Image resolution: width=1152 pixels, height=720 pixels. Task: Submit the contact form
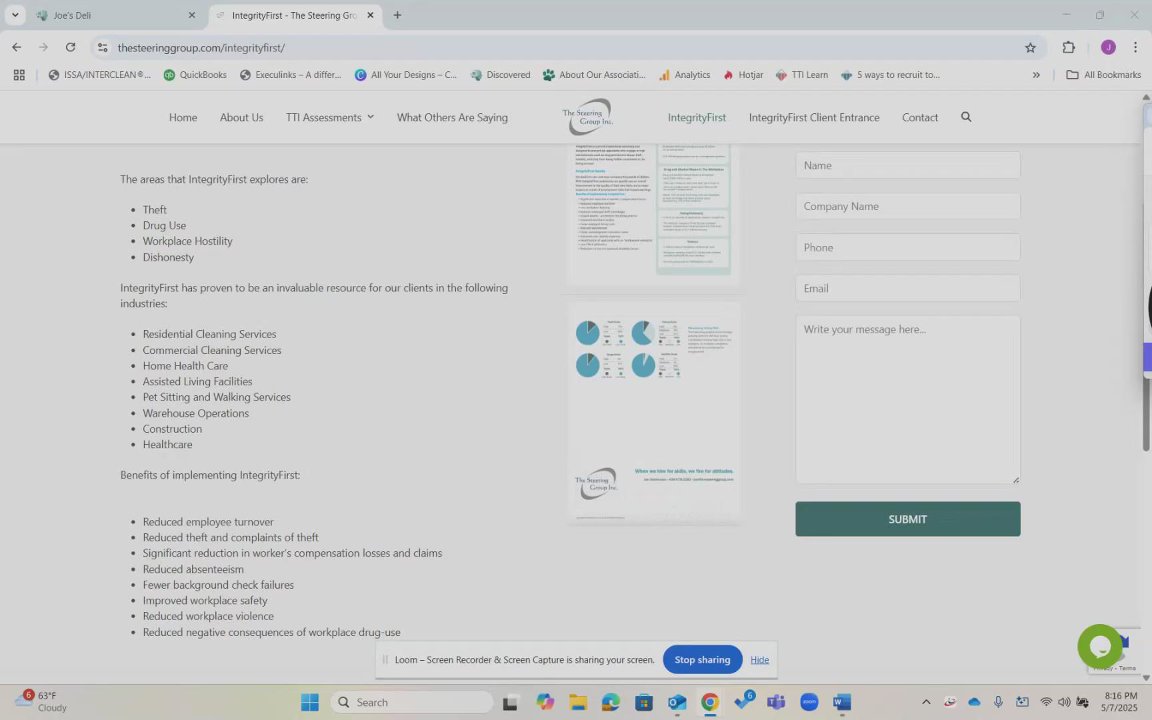[x=907, y=519]
